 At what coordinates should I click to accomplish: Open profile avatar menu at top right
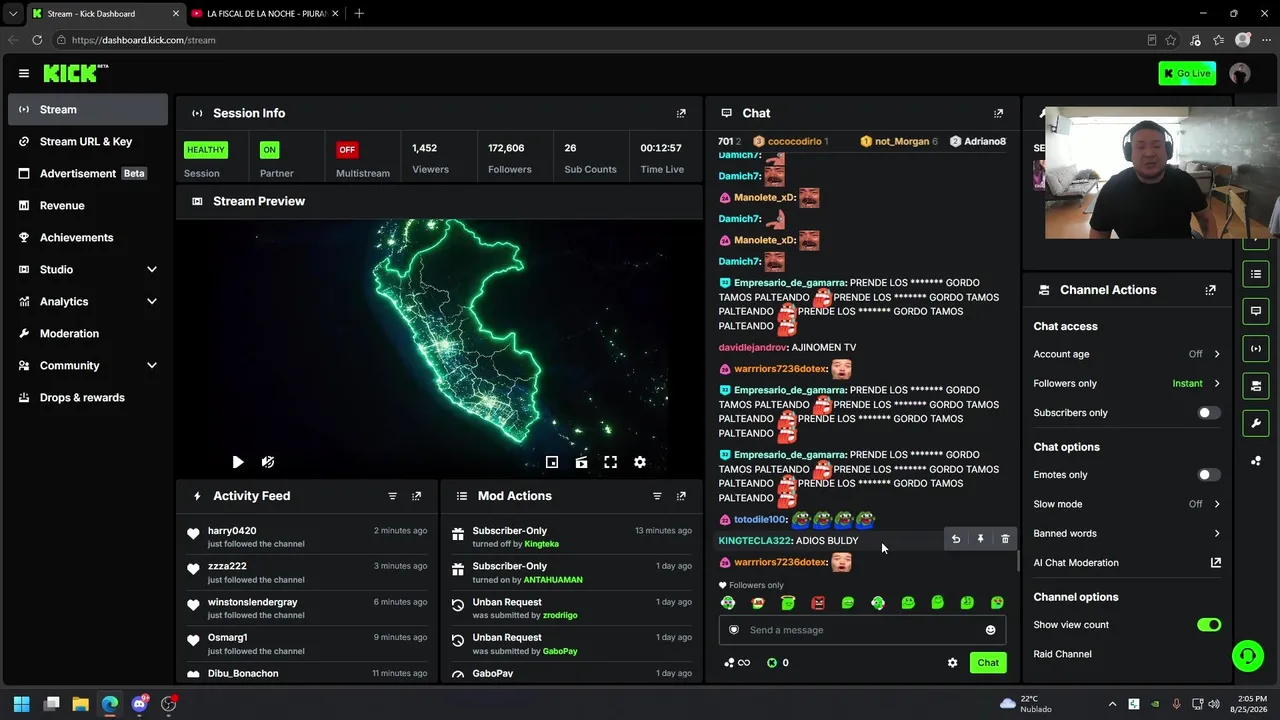[x=1240, y=73]
